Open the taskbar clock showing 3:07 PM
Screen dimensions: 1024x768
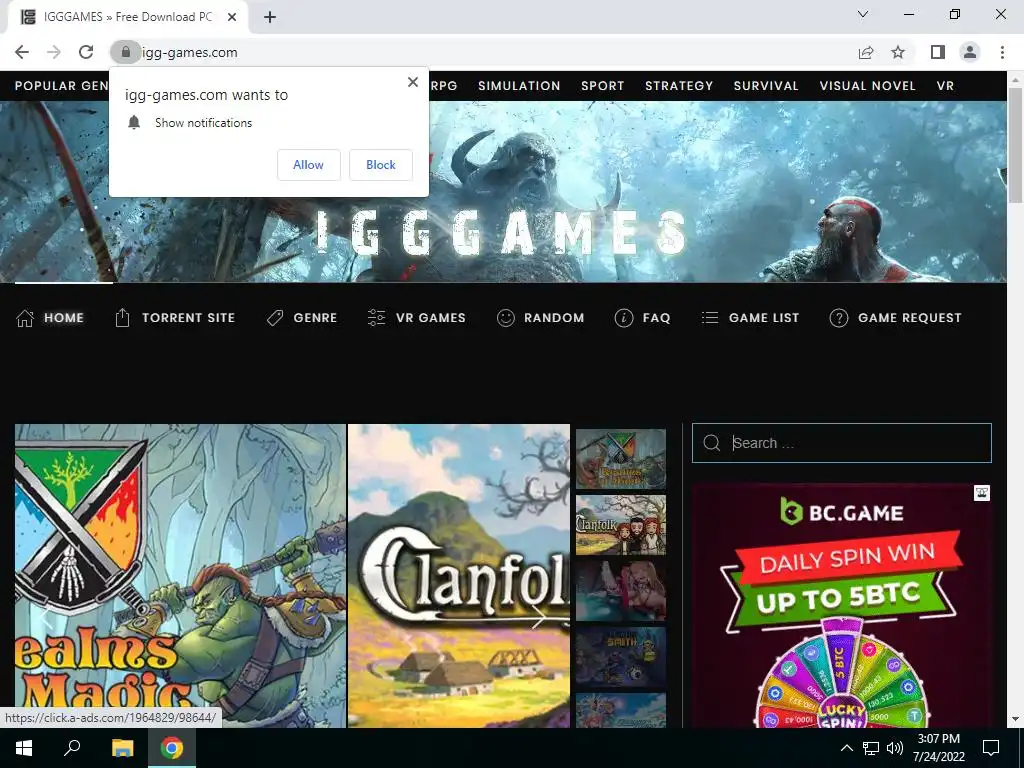coord(939,748)
